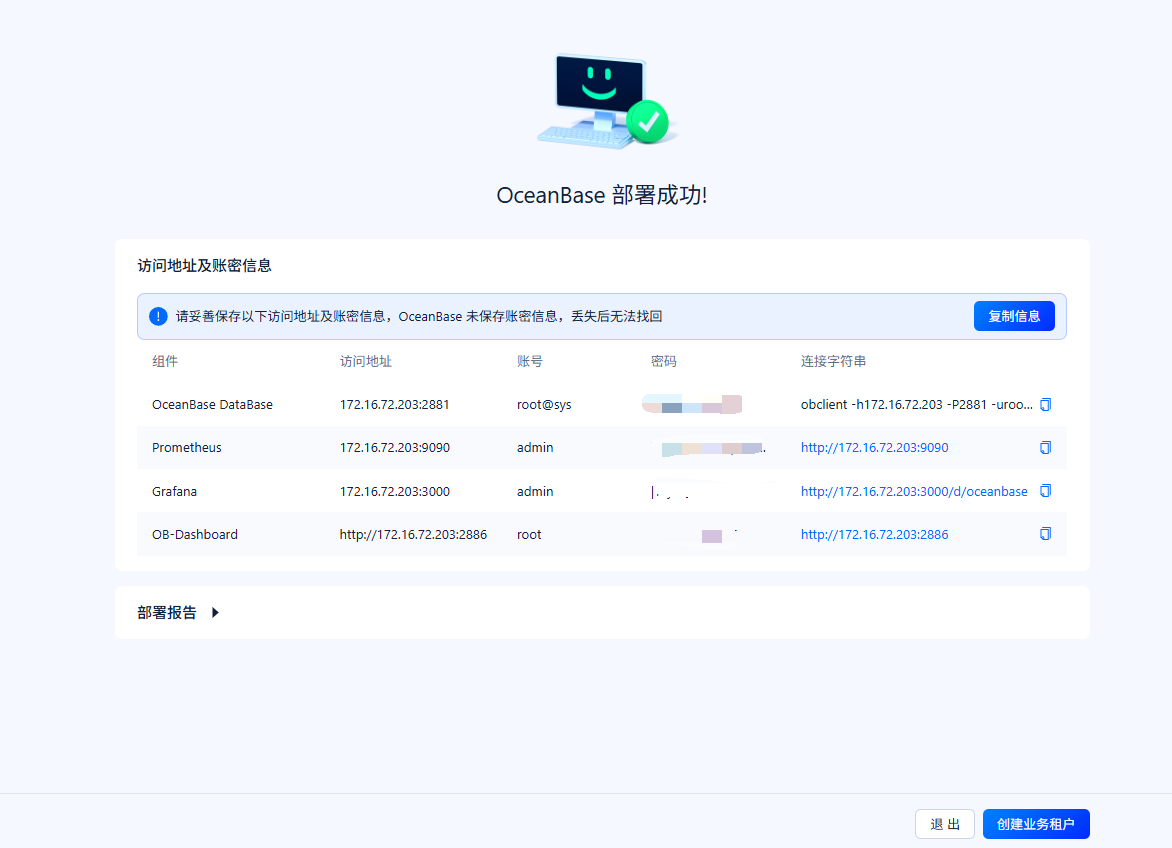Viewport: 1172px width, 848px height.
Task: Click the Grafana admin account cell
Action: point(535,491)
